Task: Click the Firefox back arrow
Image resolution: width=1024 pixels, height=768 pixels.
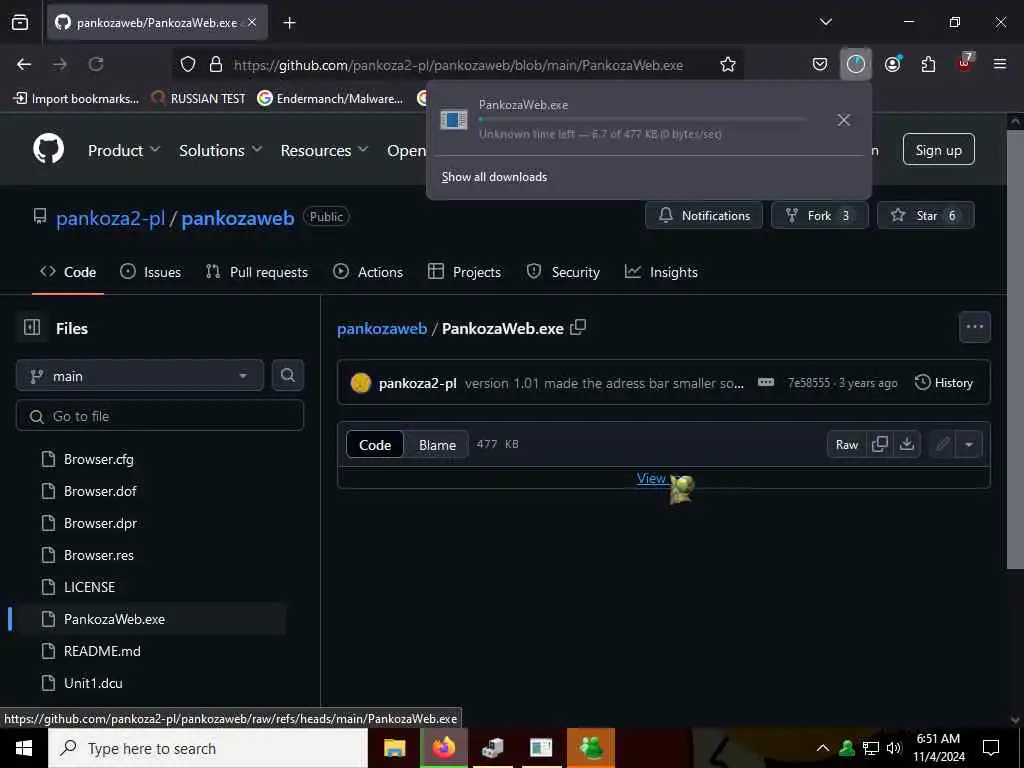Action: 24,64
